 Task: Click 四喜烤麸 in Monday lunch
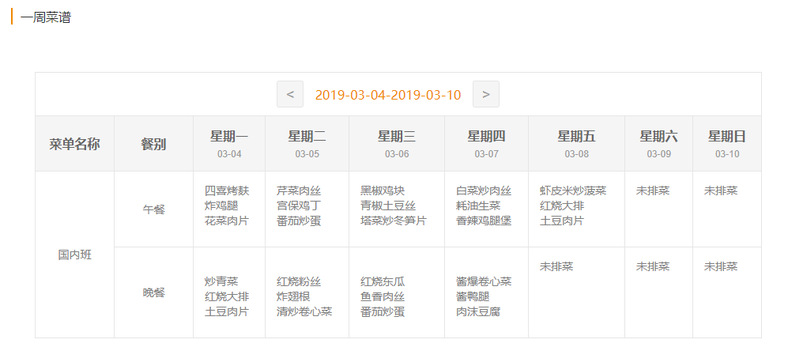click(227, 191)
